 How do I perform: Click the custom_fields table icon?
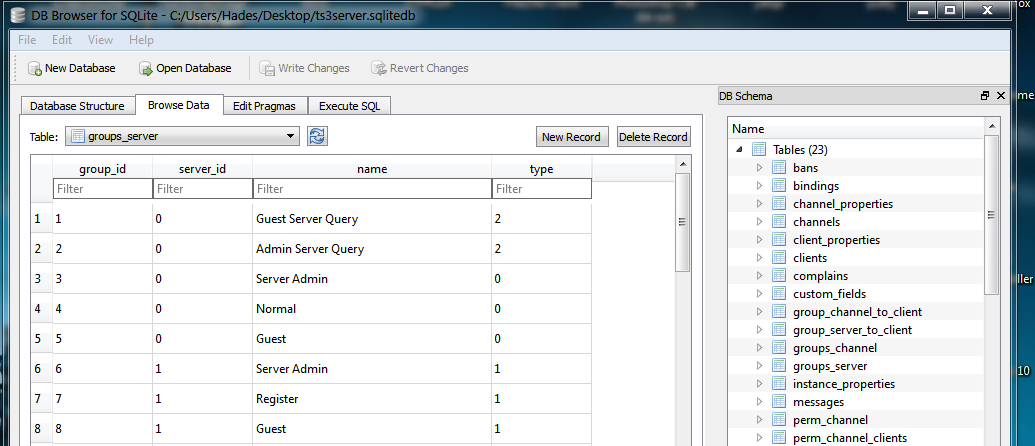[780, 294]
